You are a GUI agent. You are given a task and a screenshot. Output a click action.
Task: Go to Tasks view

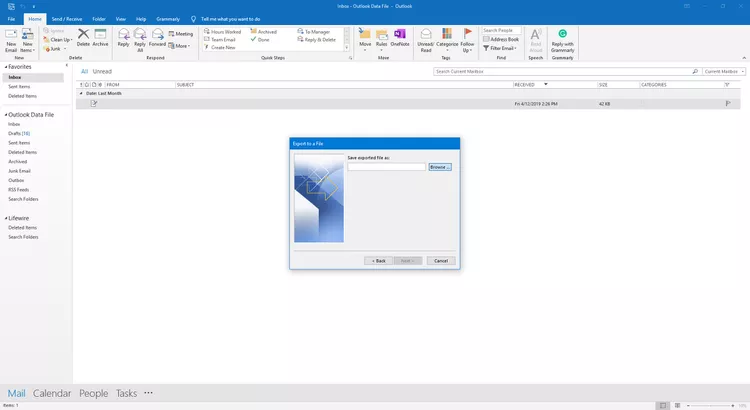point(126,393)
